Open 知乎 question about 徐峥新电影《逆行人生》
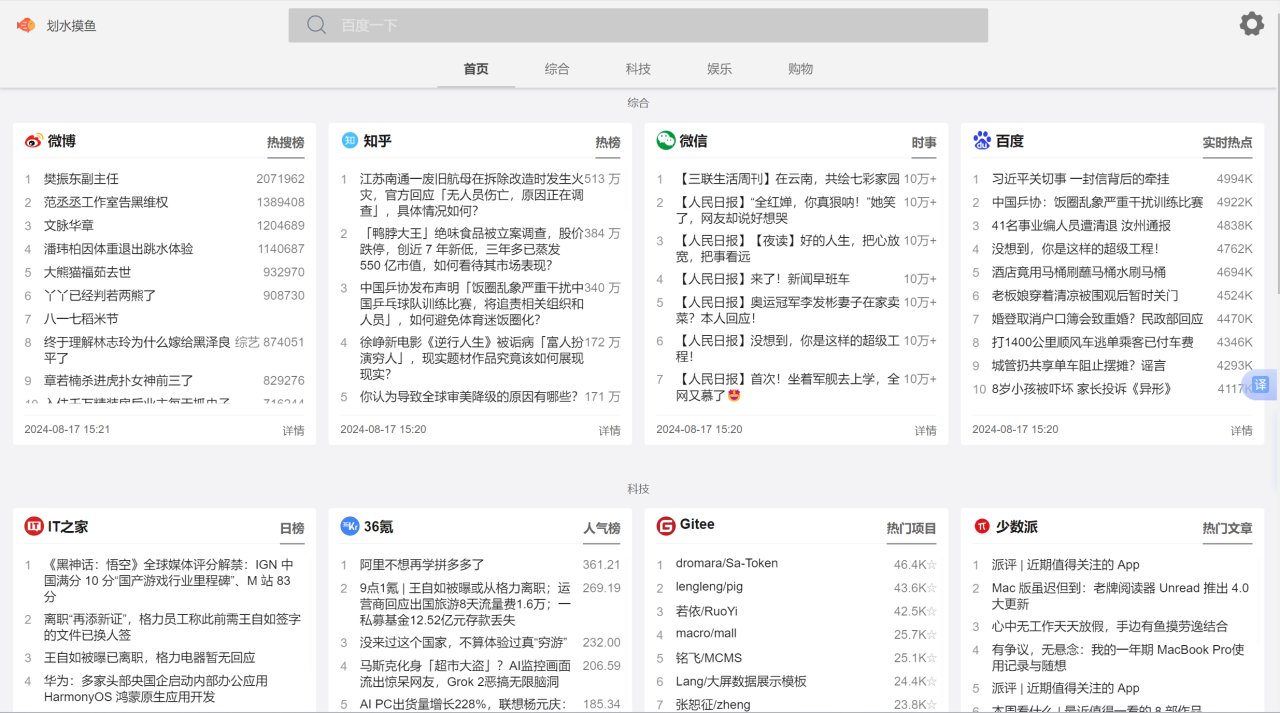 tap(471, 358)
